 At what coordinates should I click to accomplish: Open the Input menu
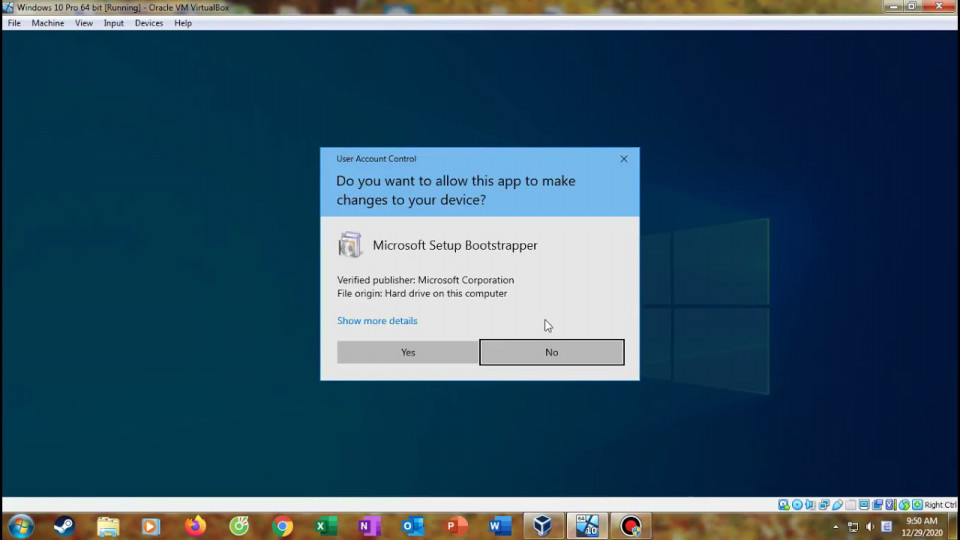pos(113,23)
